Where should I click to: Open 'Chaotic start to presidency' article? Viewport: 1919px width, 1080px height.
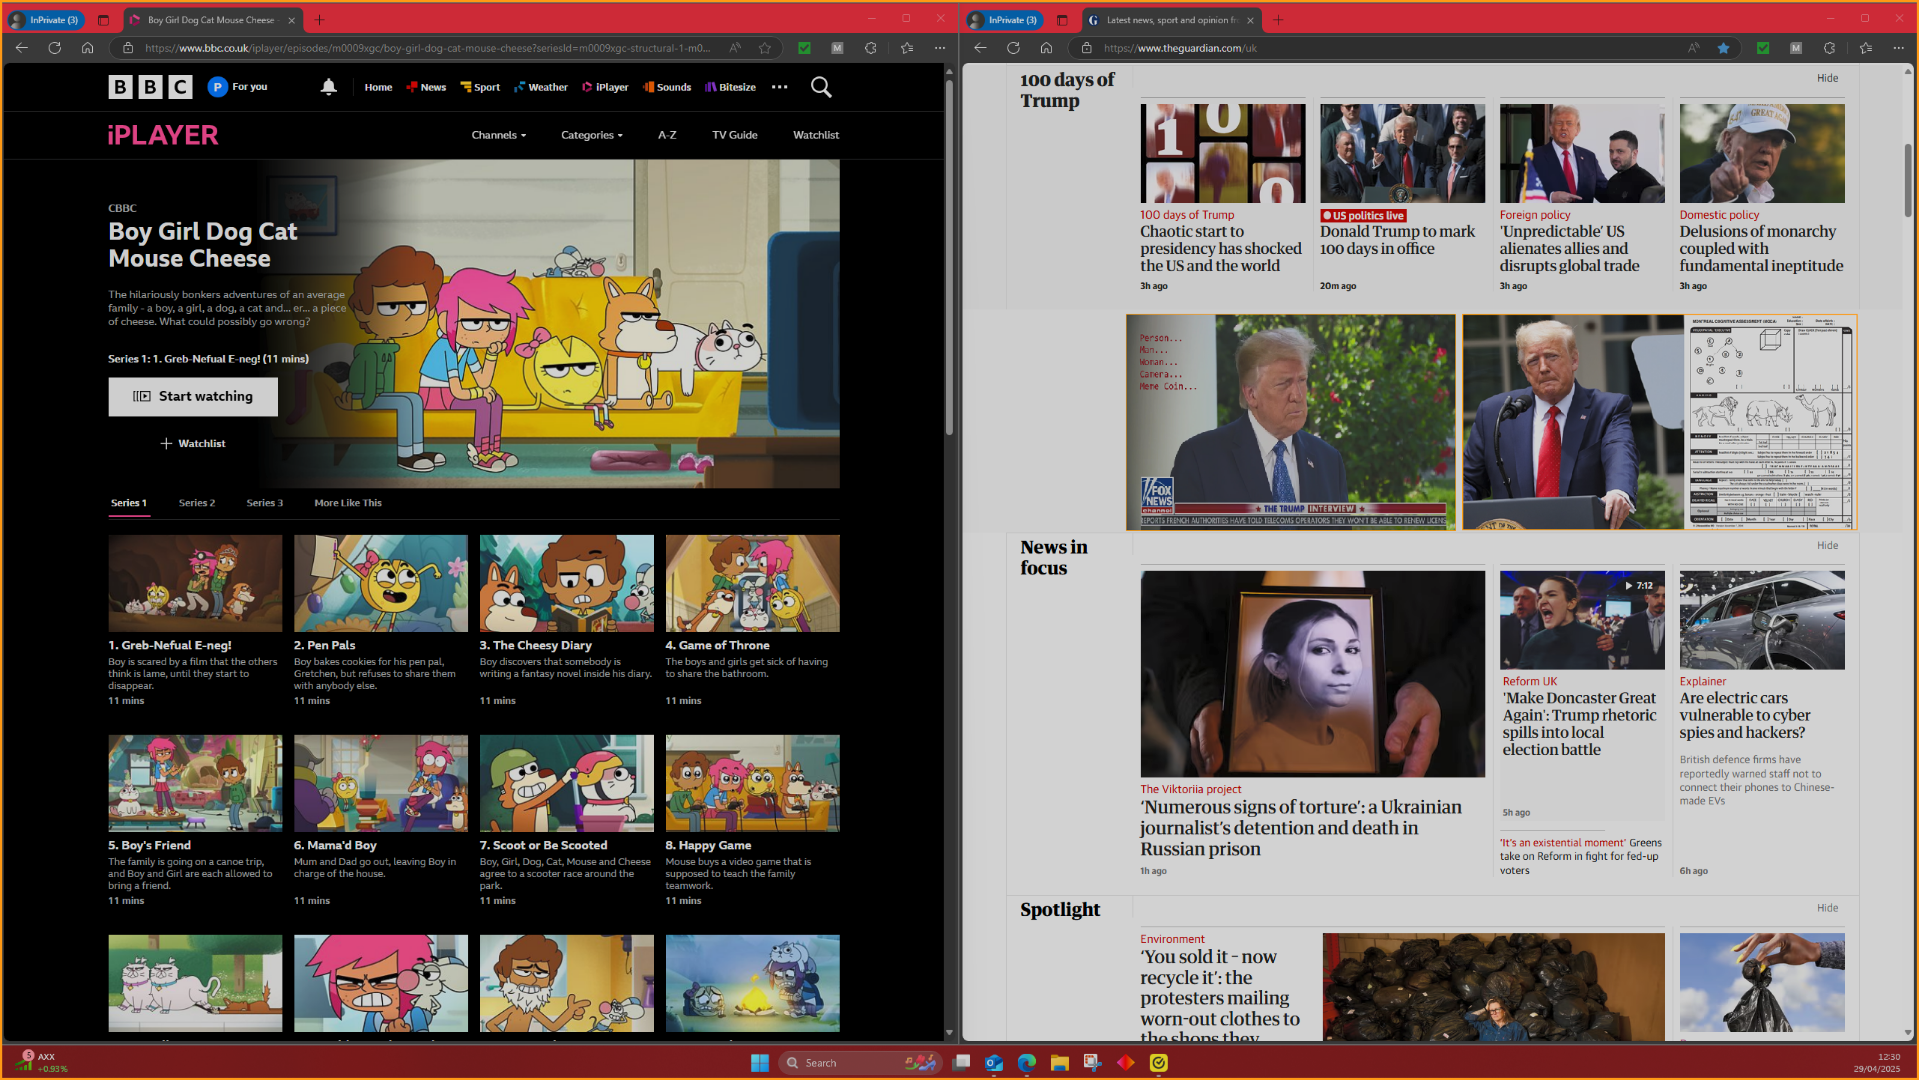pos(1220,249)
